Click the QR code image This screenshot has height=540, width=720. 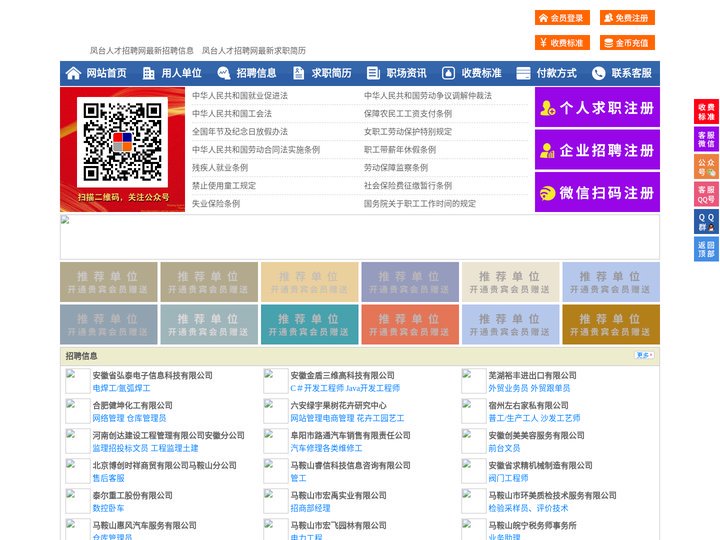[x=122, y=142]
